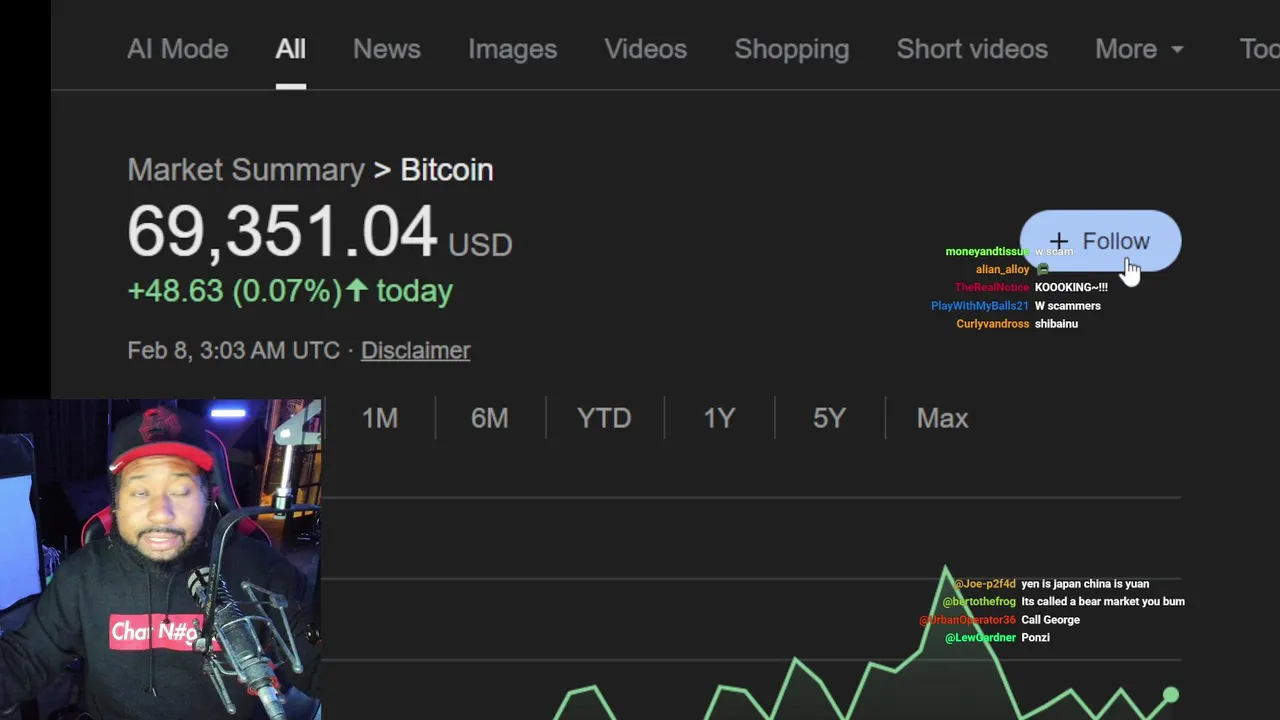
Task: Select the 1M chart range
Action: point(379,418)
